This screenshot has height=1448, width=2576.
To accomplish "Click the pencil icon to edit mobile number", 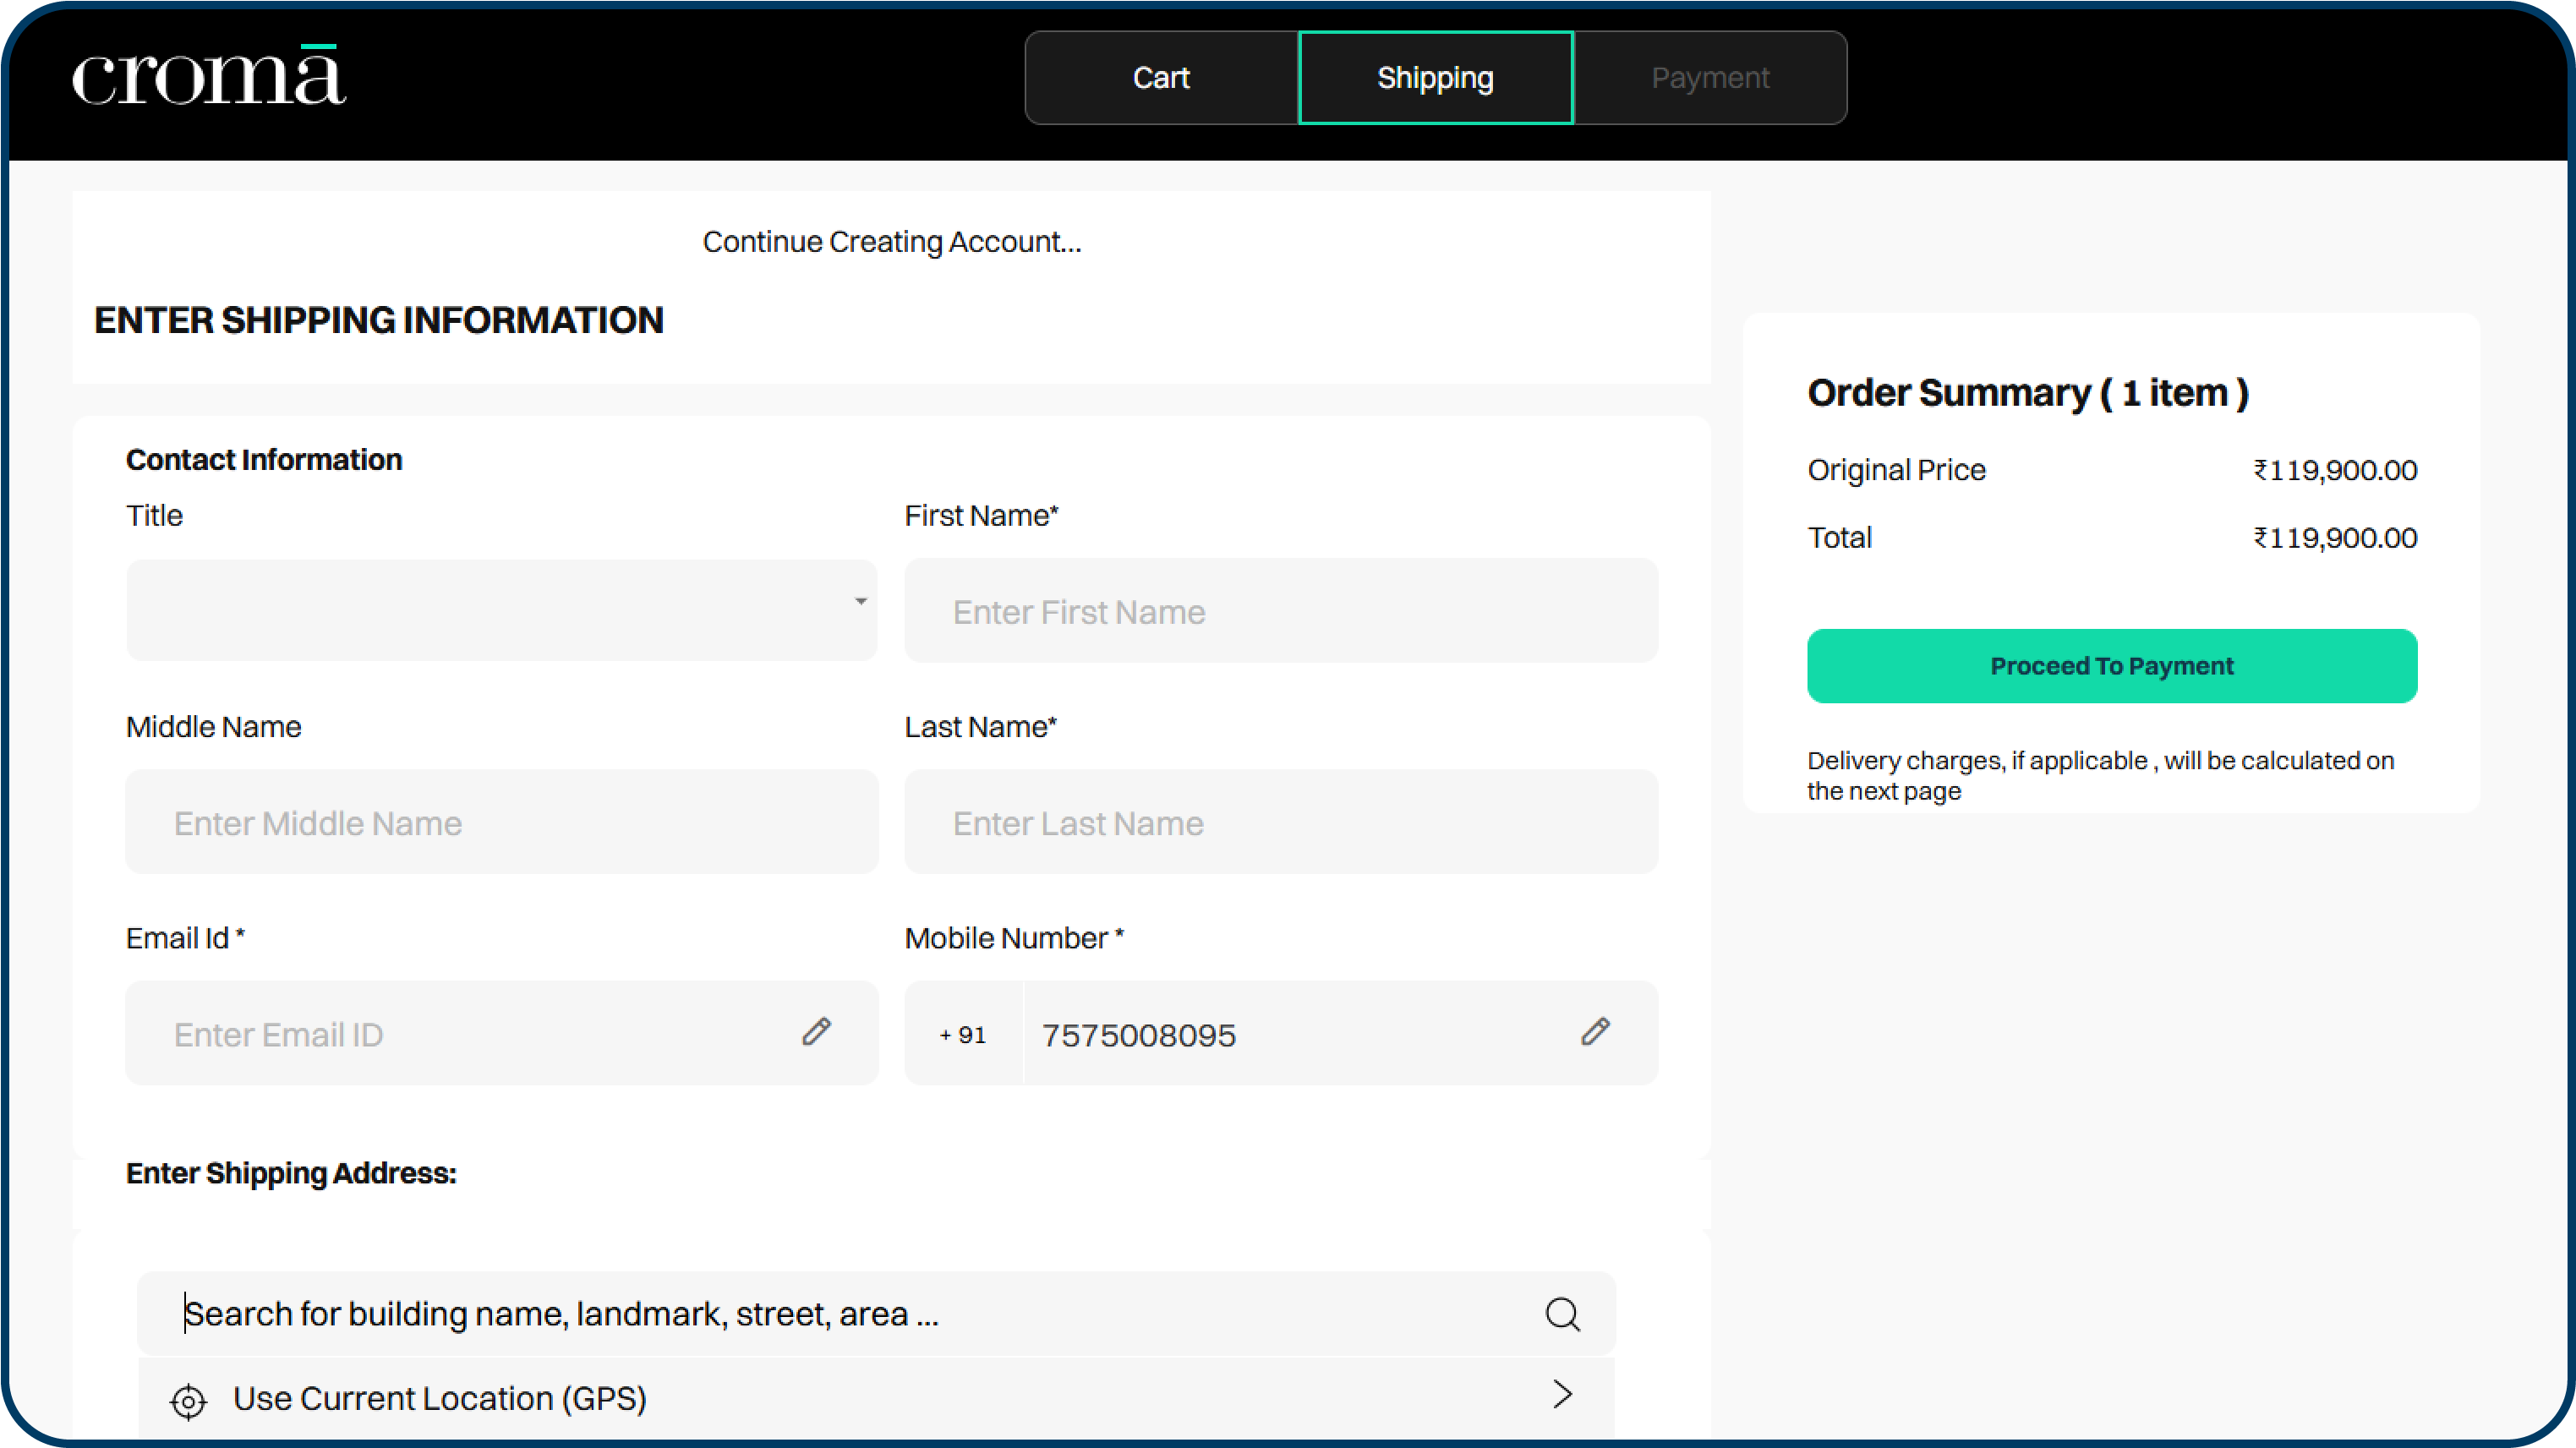I will coord(1596,1033).
